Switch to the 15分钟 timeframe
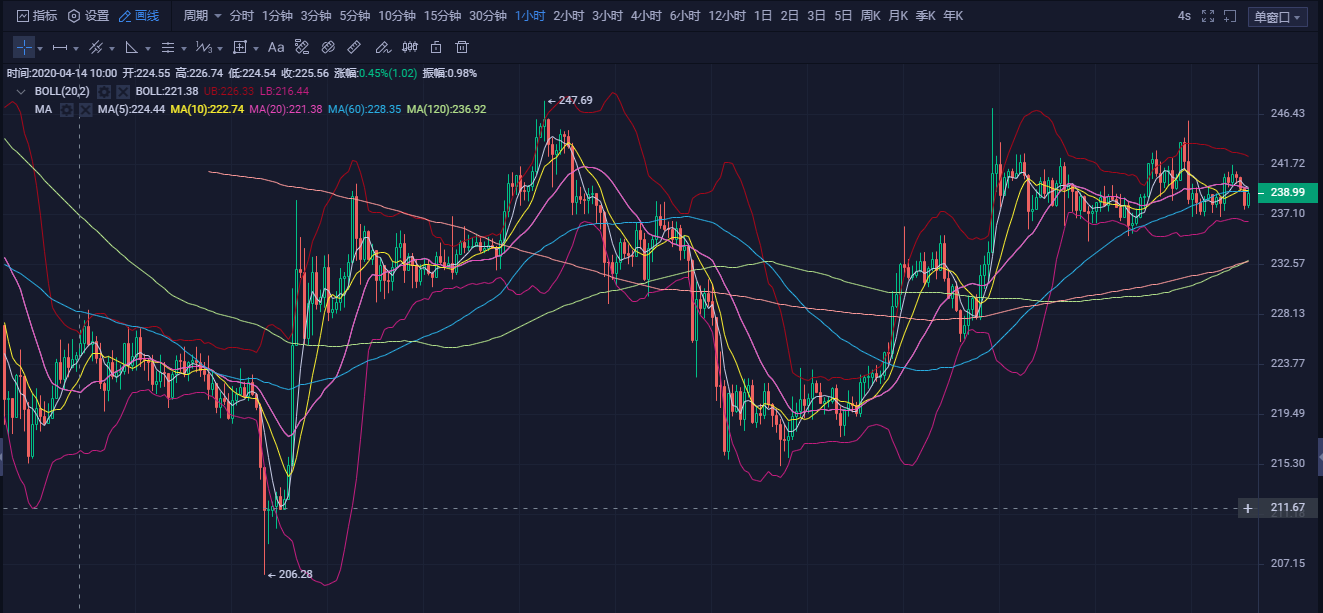Screen dimensions: 1323x613 [442, 16]
